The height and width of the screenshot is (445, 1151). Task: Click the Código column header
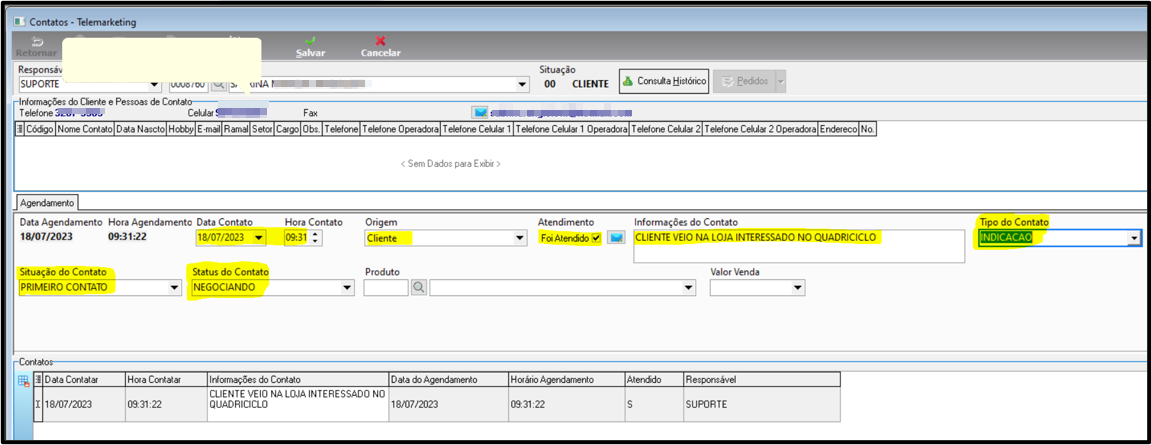pos(40,129)
